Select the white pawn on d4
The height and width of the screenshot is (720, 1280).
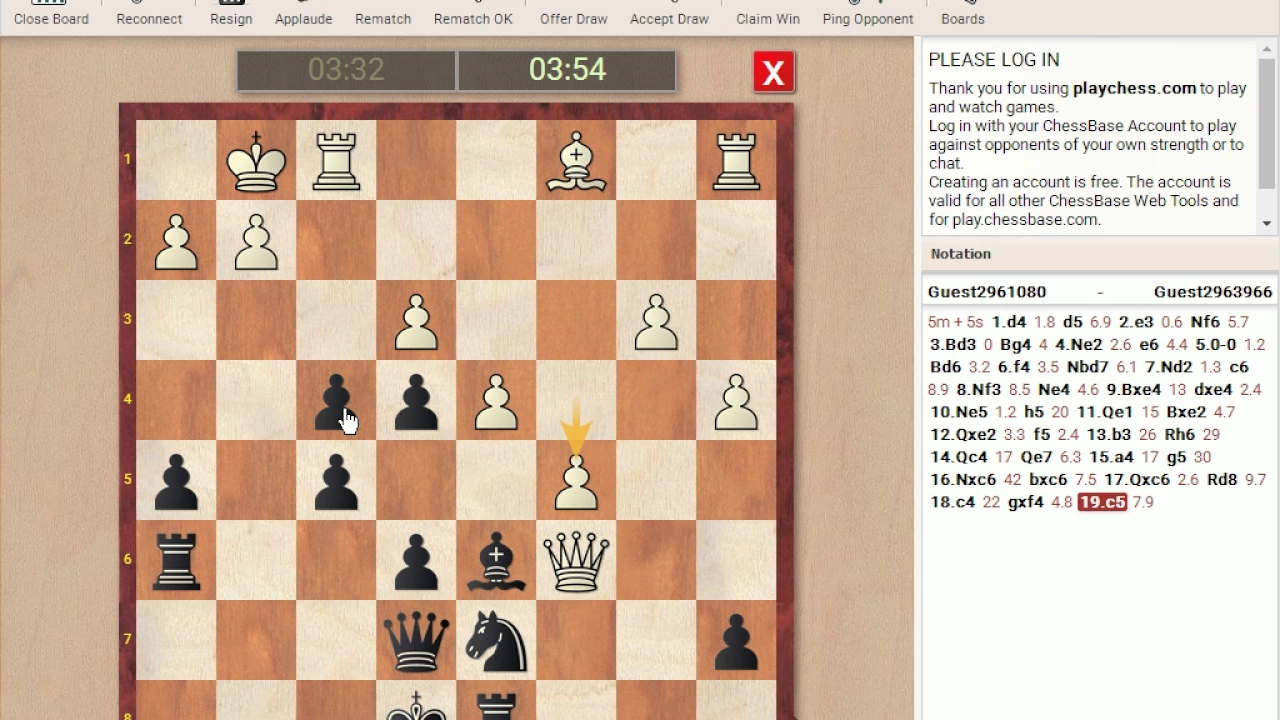click(496, 402)
